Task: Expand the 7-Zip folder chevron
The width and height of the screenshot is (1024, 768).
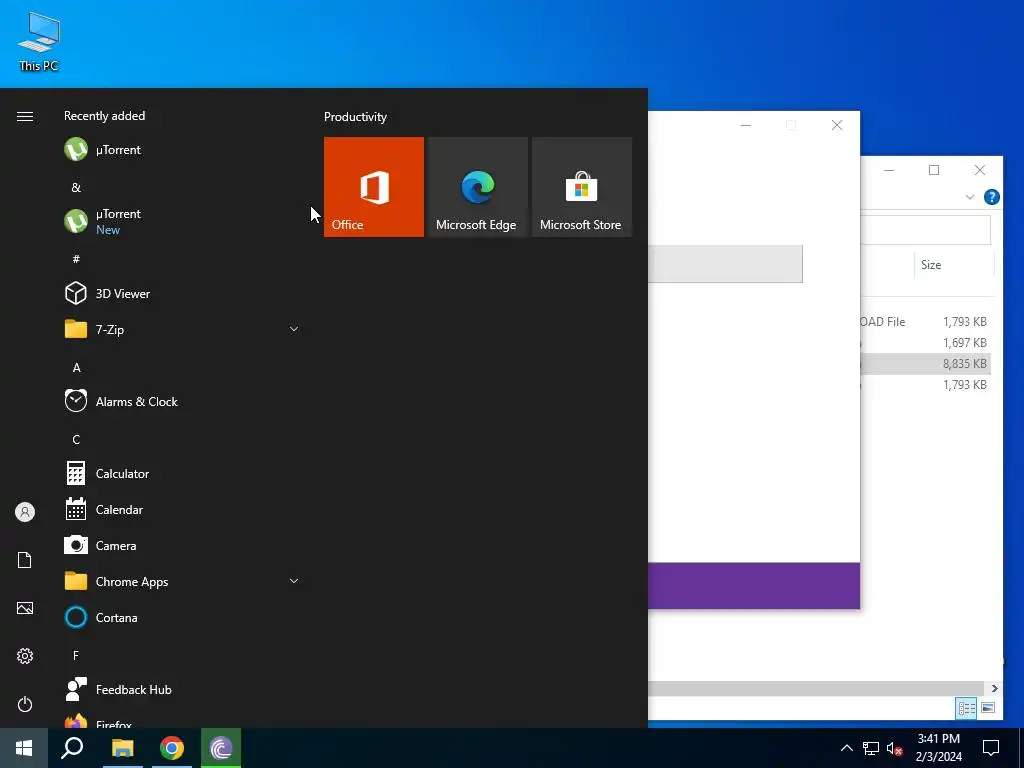Action: coord(294,329)
